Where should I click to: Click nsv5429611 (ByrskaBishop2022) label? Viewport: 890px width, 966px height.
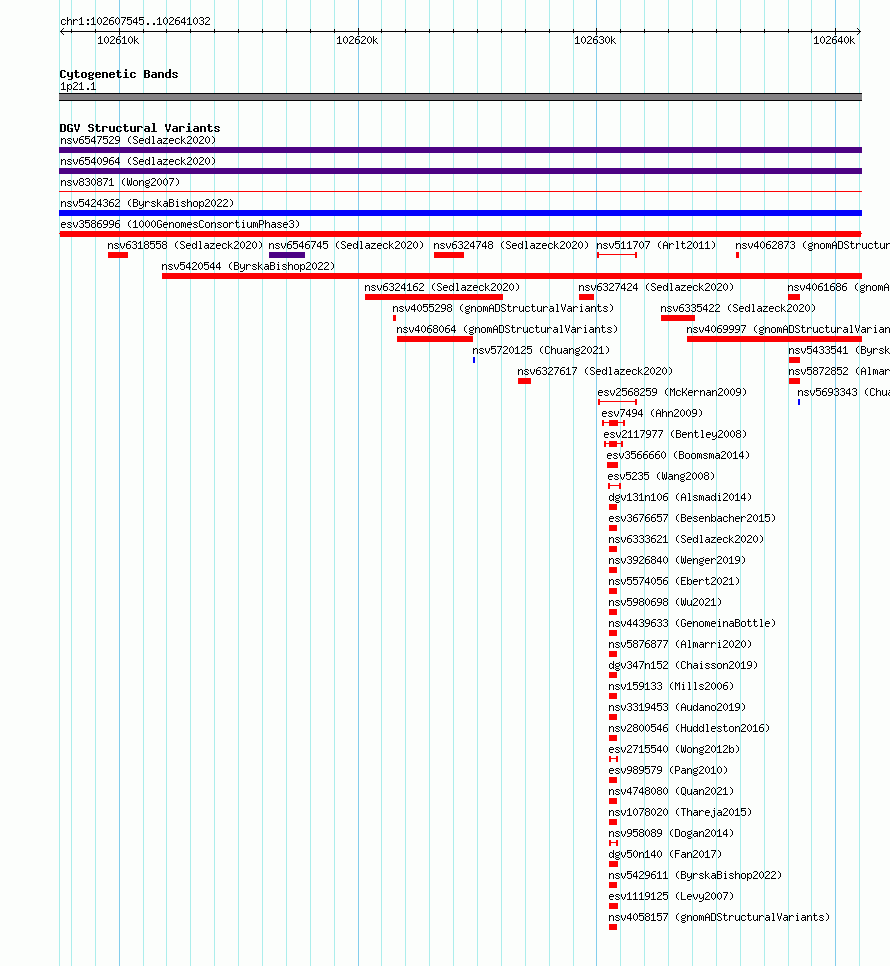click(x=695, y=874)
